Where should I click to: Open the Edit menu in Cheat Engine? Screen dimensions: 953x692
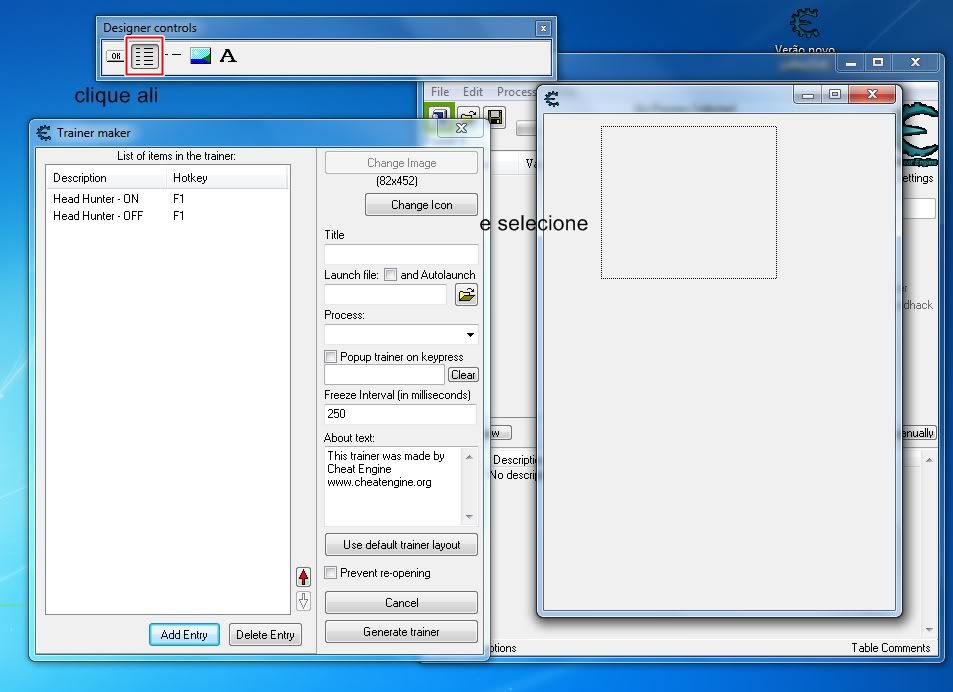tap(473, 92)
